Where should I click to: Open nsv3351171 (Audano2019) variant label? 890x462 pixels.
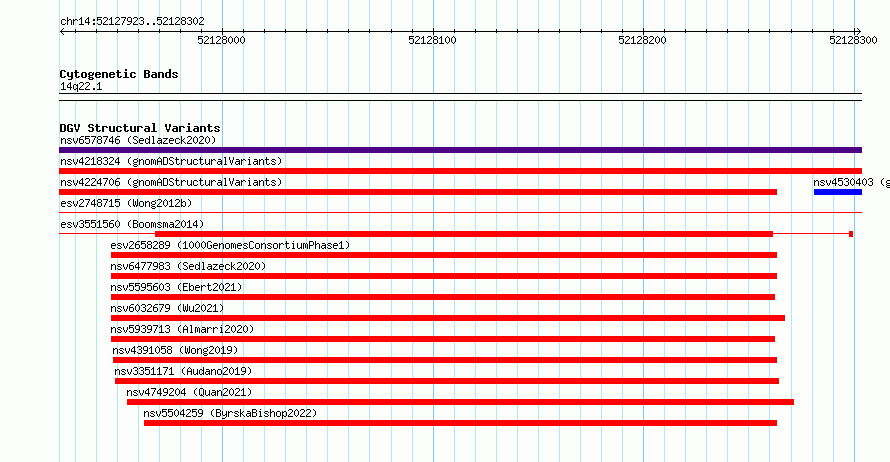183,371
